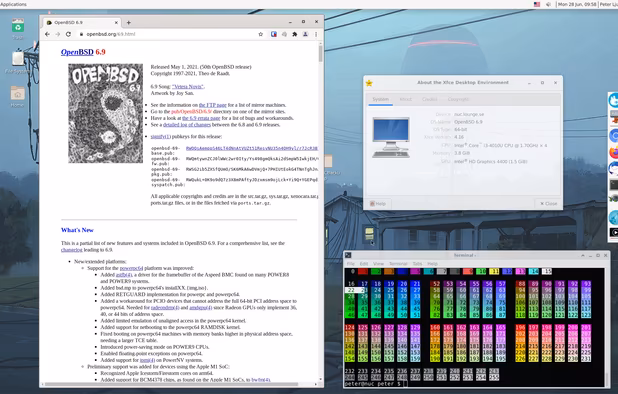Open the signify(1) man page link
This screenshot has width=618, height=394.
click(x=160, y=136)
